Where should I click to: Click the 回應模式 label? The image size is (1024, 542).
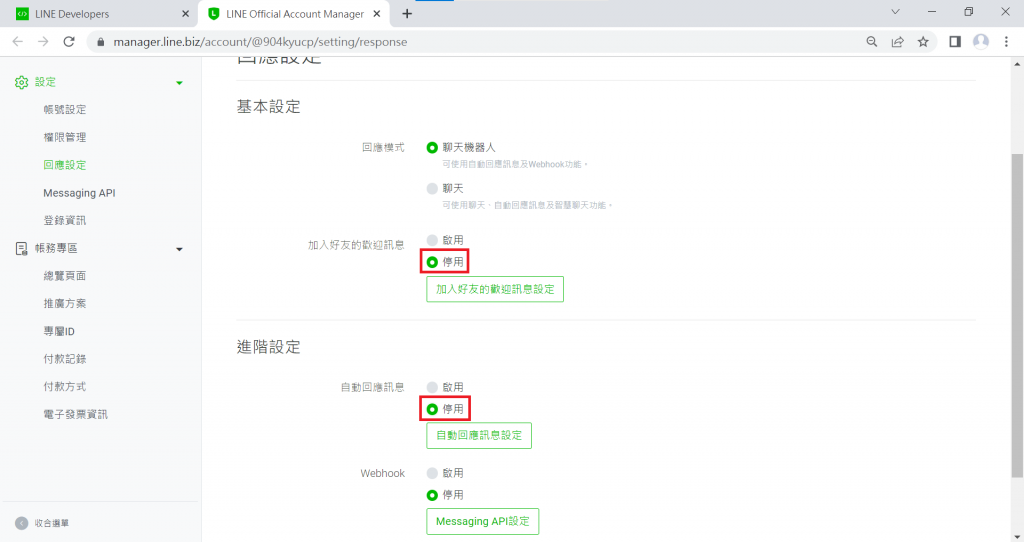click(x=383, y=148)
